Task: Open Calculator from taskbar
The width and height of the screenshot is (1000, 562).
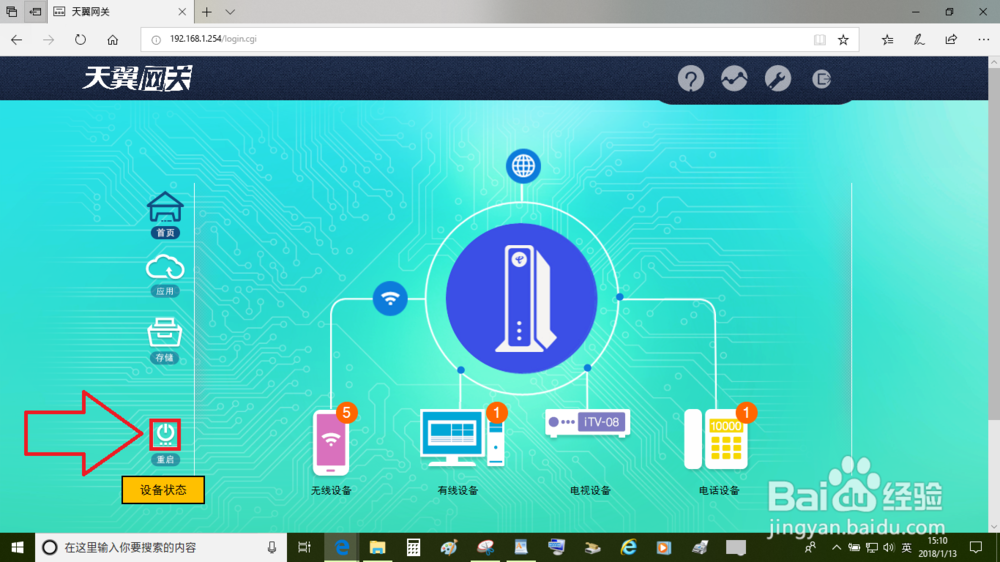Action: 413,547
